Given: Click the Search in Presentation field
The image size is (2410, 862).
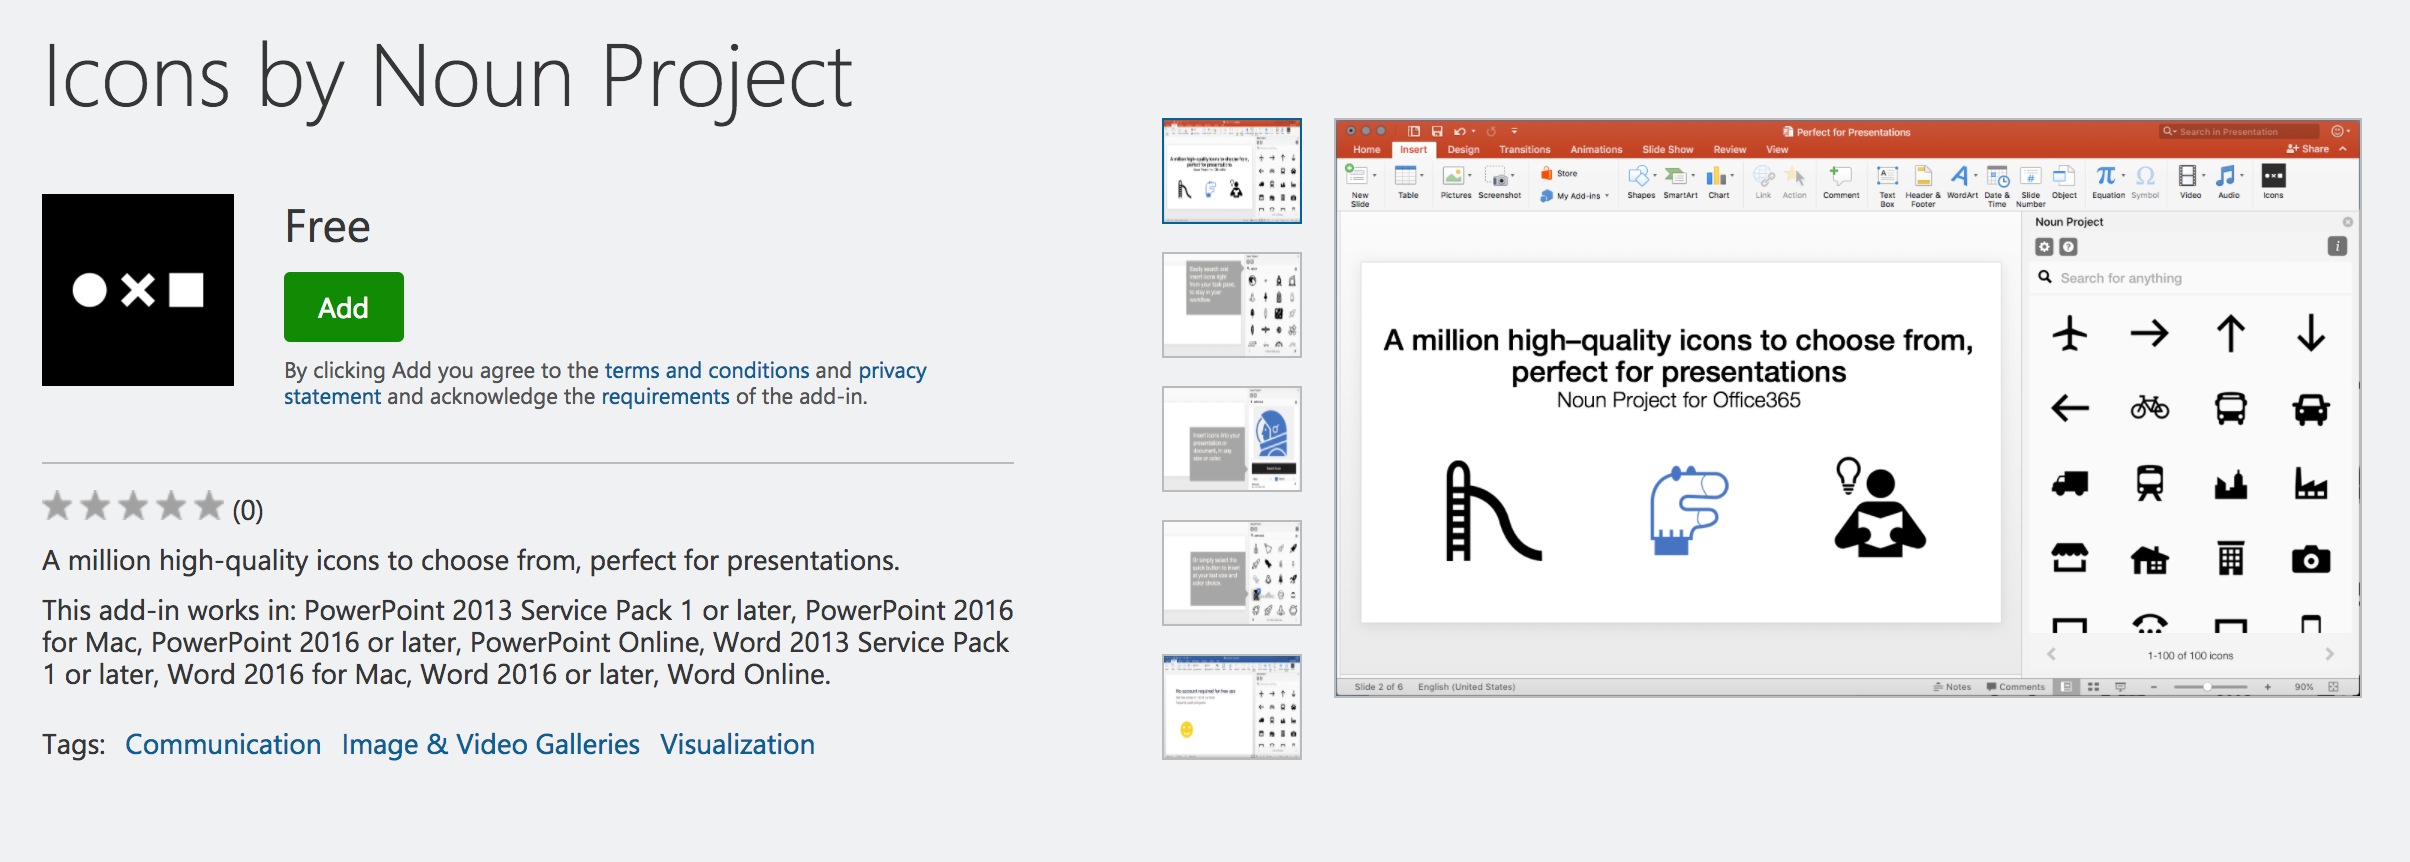Looking at the screenshot, I should [2238, 131].
